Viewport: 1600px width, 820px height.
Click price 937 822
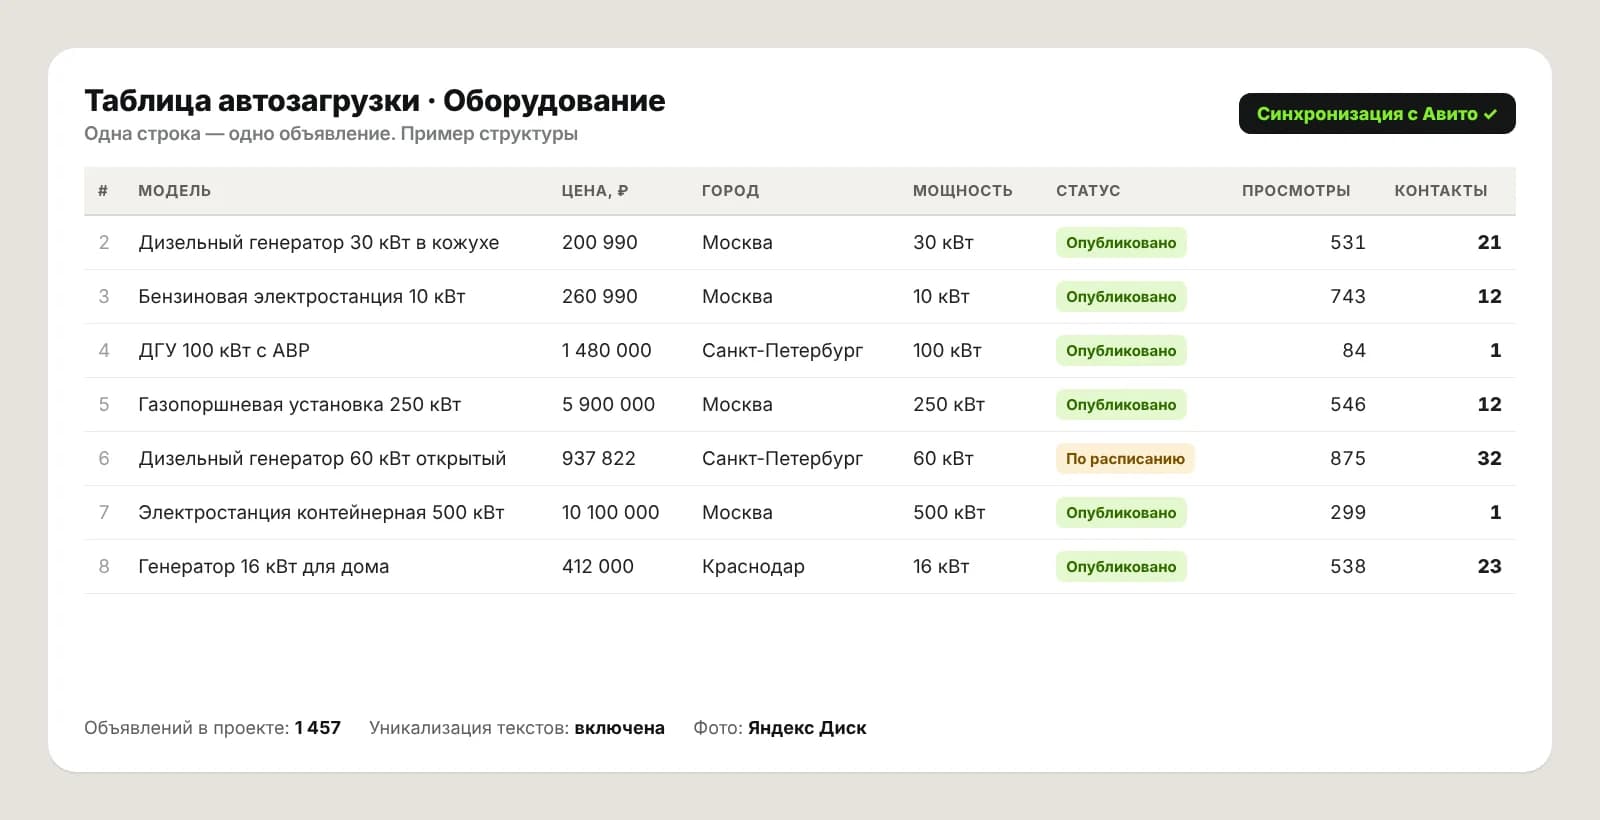(x=598, y=459)
